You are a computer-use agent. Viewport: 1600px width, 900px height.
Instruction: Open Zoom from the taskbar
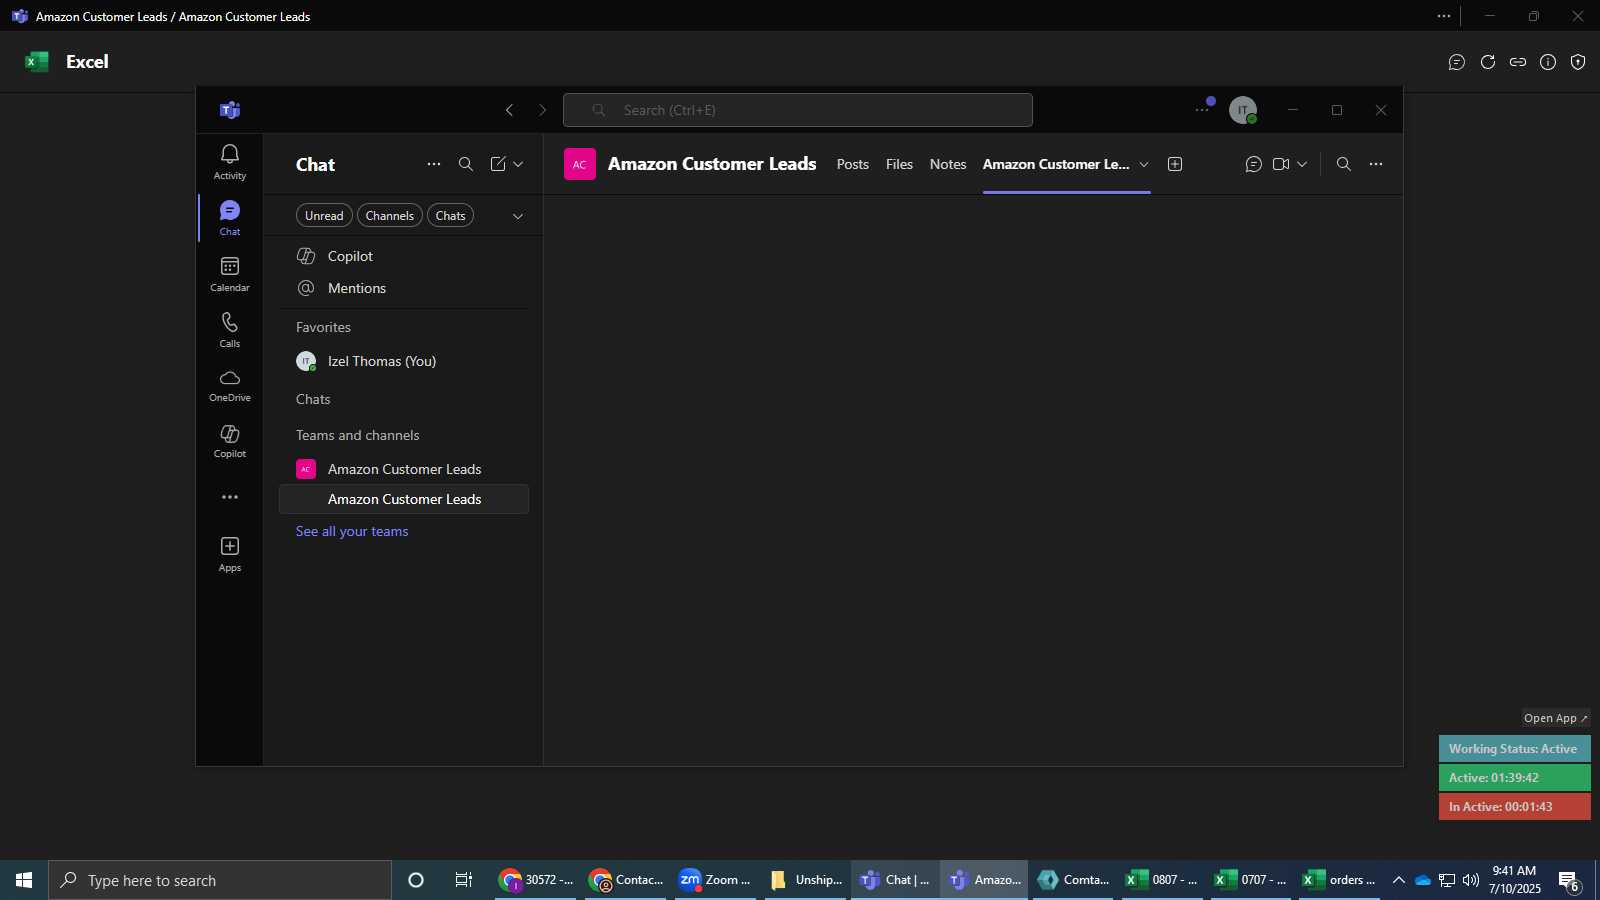[x=716, y=880]
